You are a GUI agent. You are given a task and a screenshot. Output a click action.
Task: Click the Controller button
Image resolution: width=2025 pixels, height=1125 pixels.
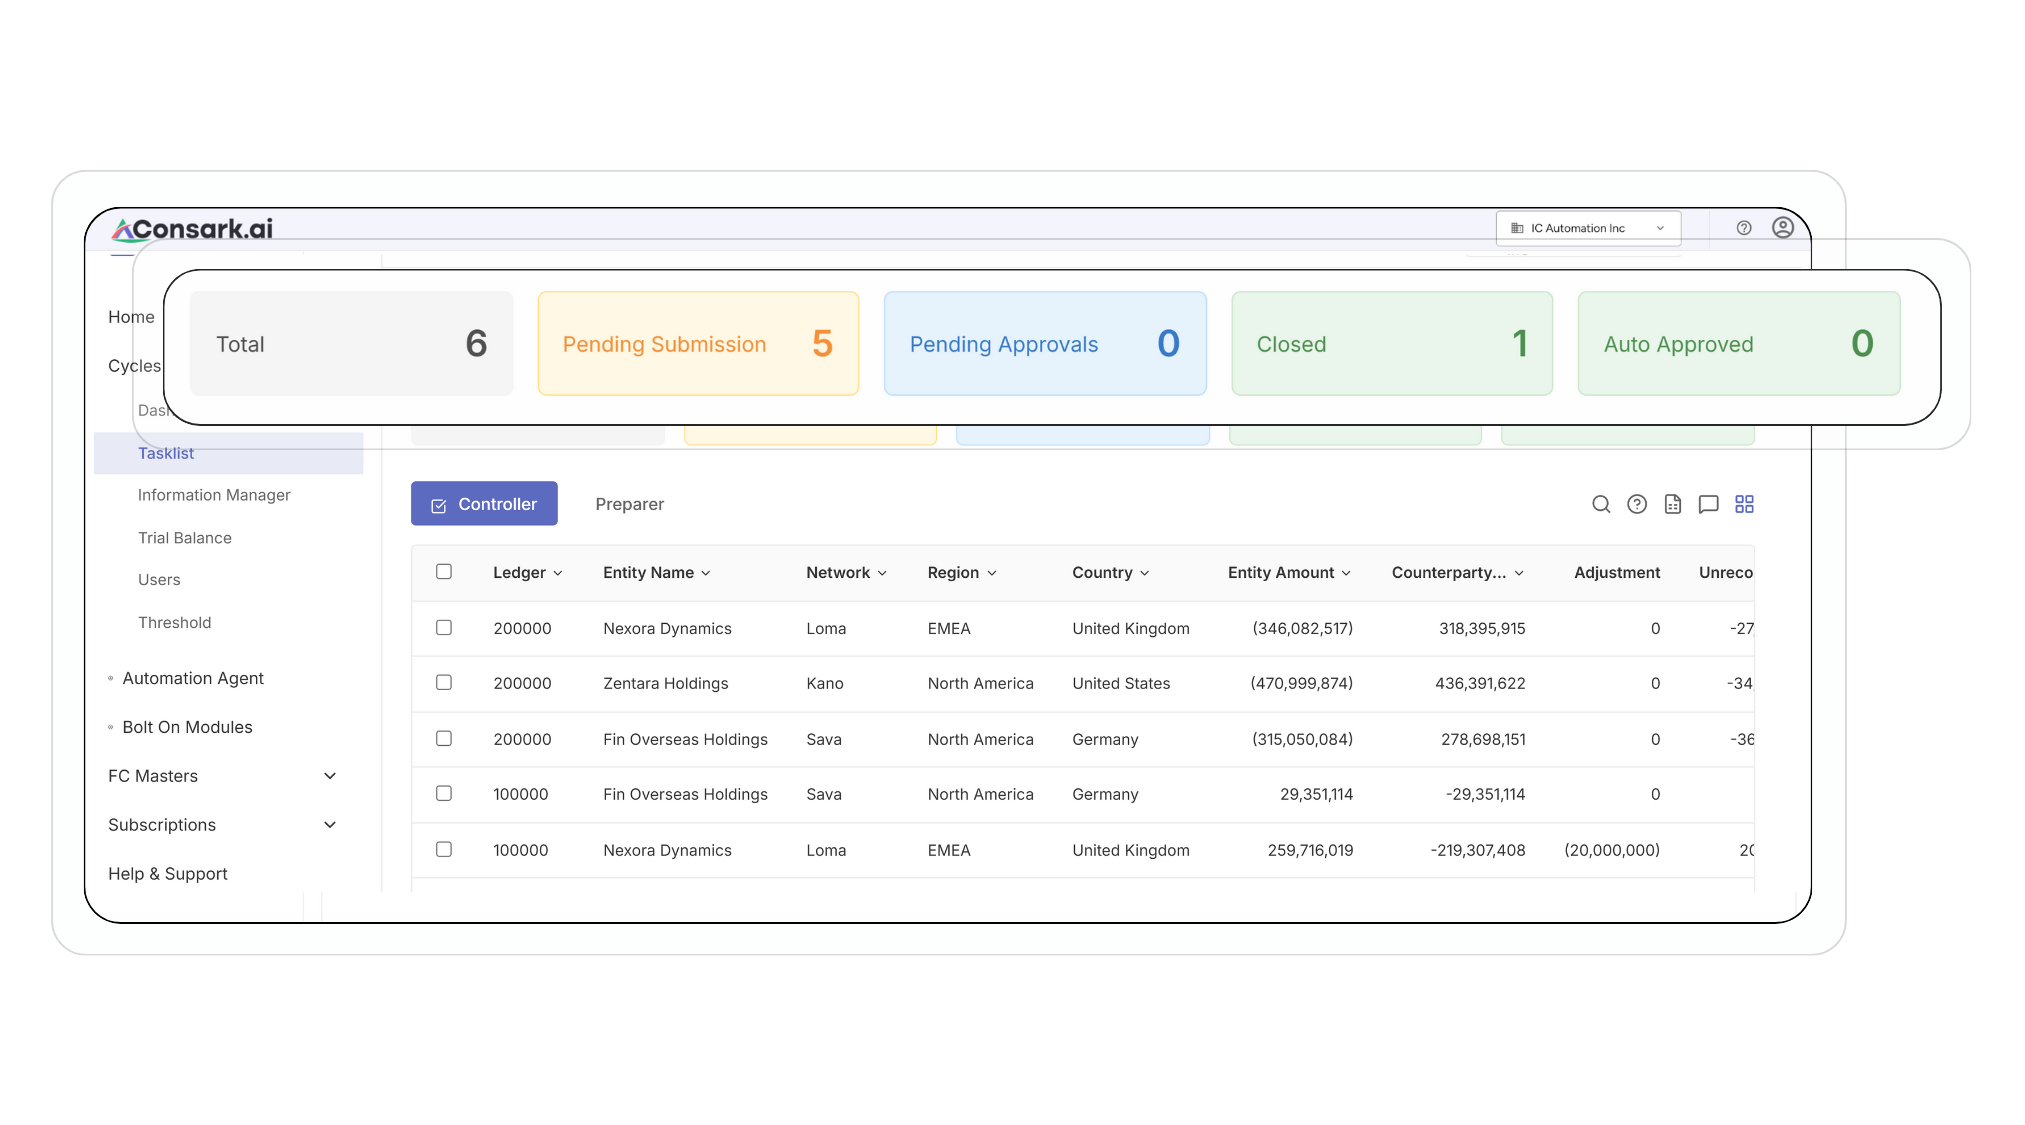tap(484, 504)
